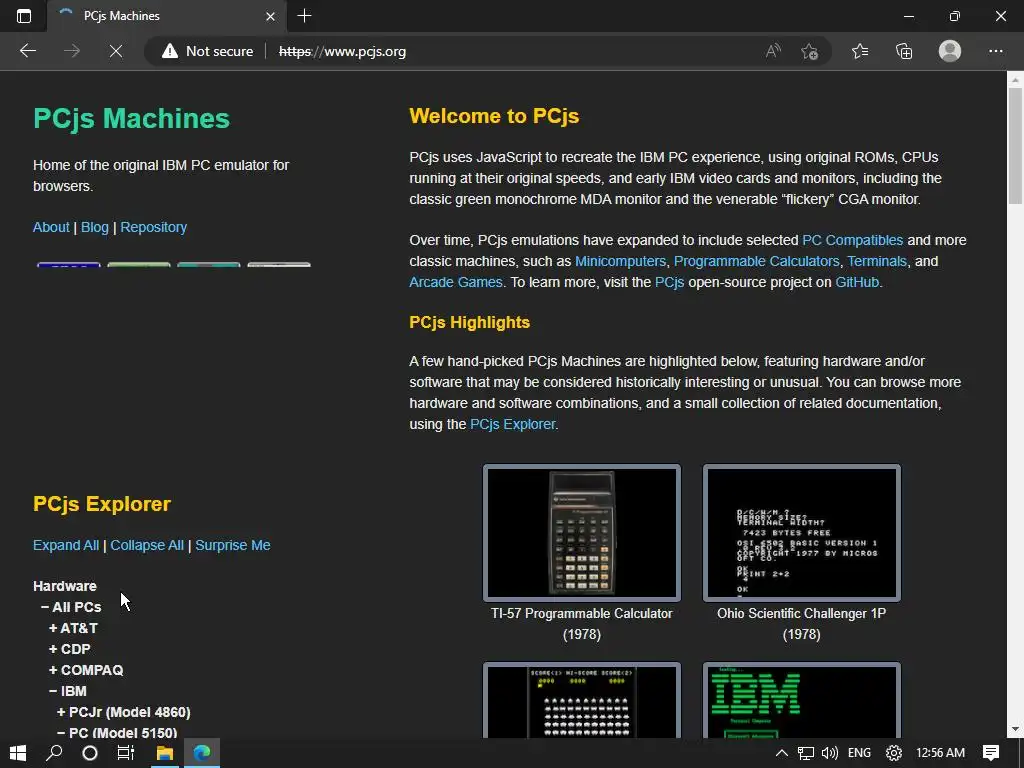Viewport: 1024px width, 768px height.
Task: Click the PCjs Machines site title
Action: [x=131, y=119]
